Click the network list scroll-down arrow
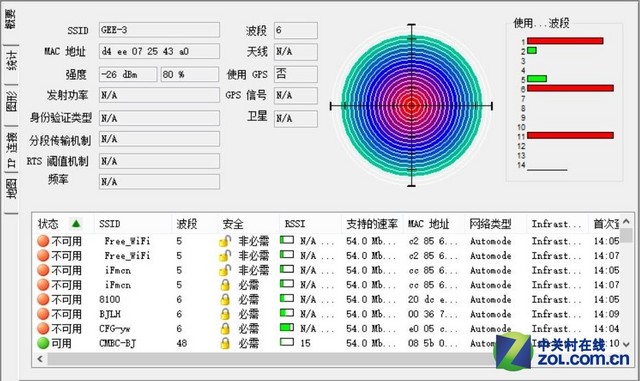 coord(627,344)
